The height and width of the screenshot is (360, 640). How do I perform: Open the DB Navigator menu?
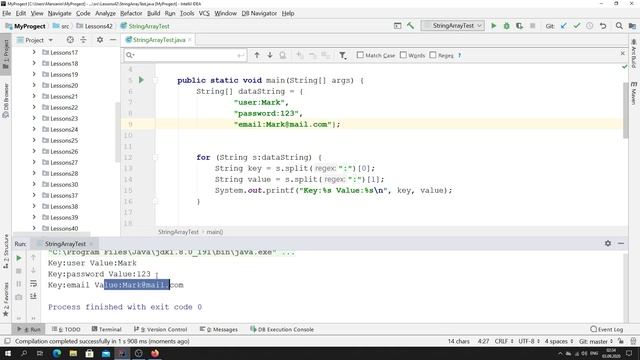coord(259,13)
